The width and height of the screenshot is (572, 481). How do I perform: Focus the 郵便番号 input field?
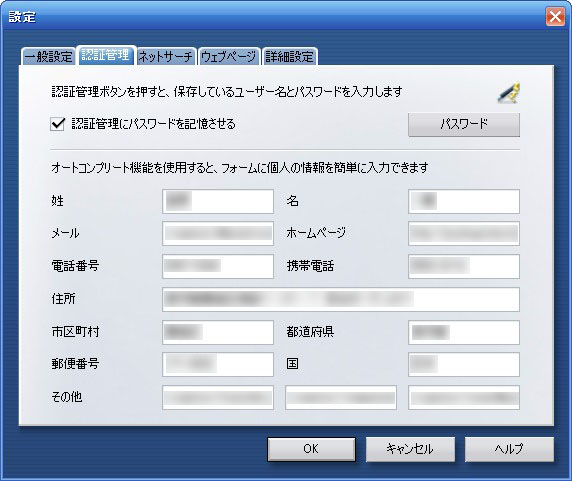pyautogui.click(x=218, y=364)
